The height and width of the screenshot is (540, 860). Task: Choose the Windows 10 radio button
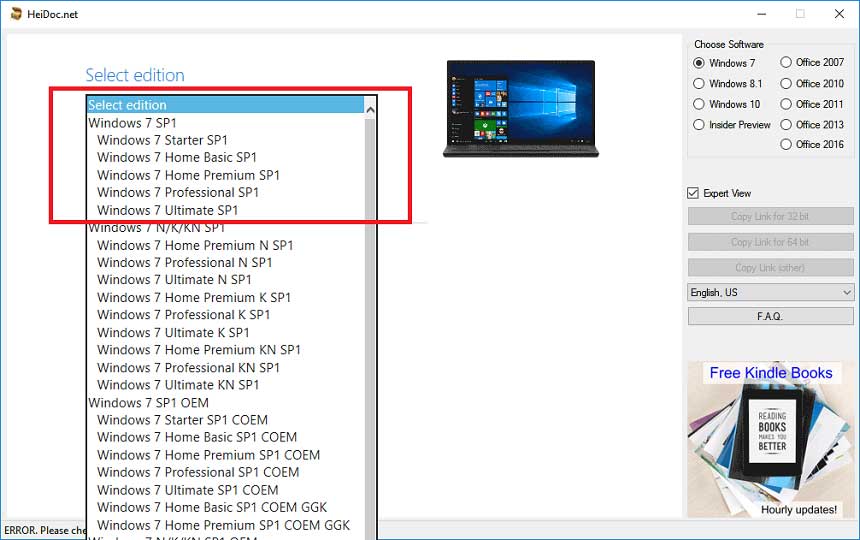coord(699,104)
